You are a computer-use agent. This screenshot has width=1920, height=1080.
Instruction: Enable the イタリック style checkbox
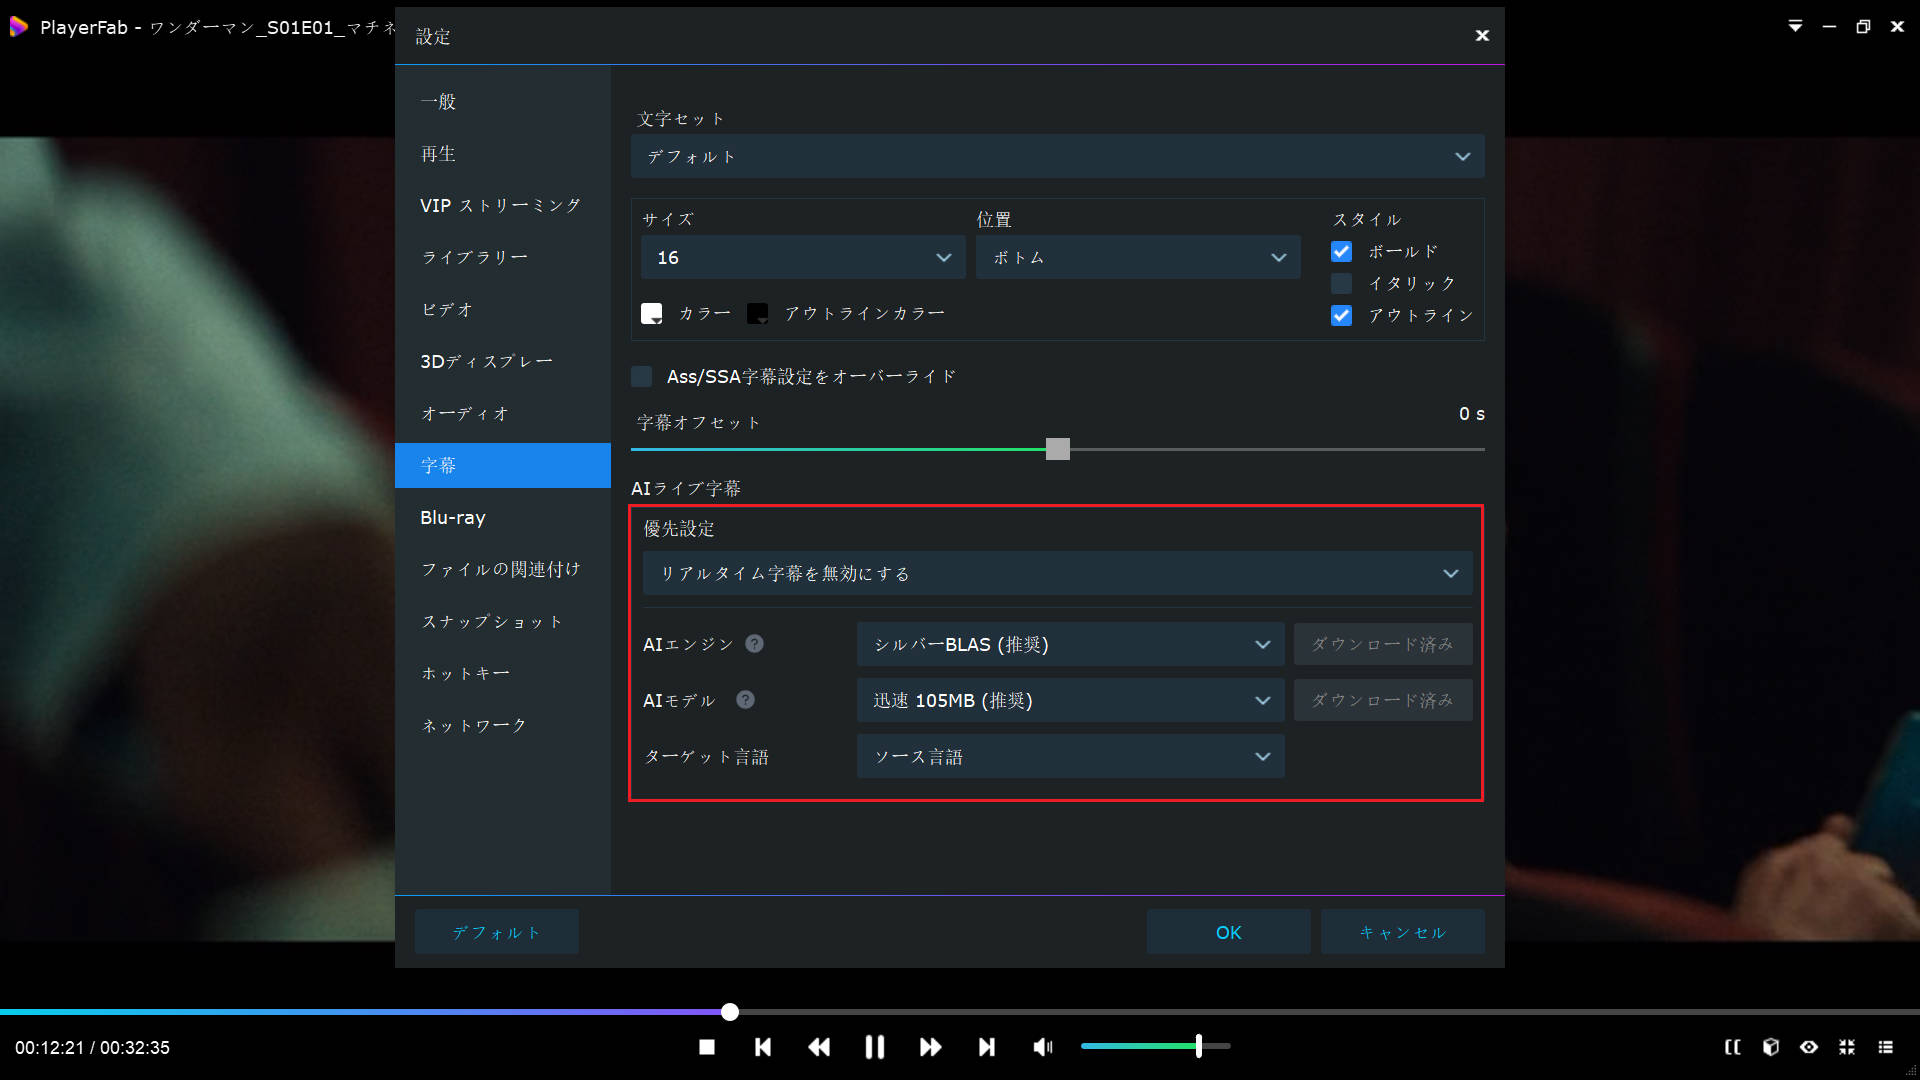pos(1341,284)
